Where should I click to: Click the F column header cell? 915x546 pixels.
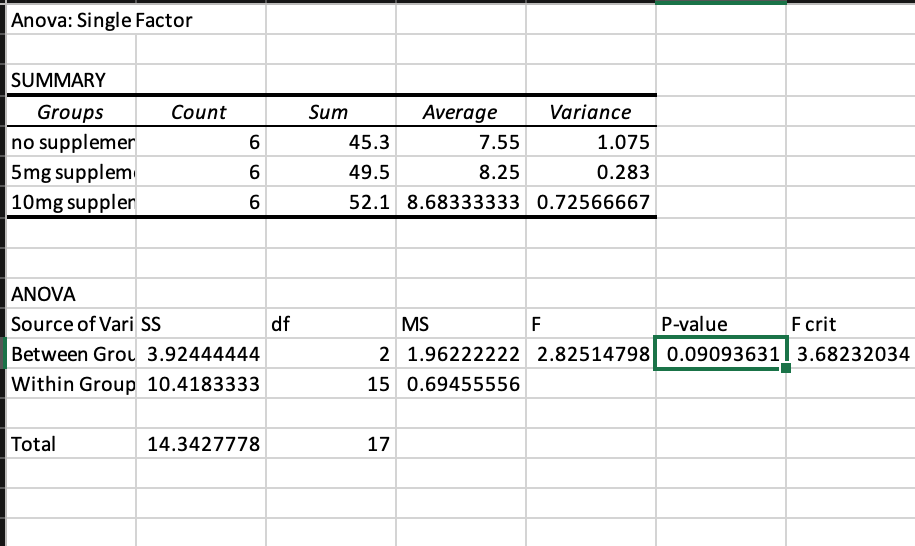tap(591, 324)
